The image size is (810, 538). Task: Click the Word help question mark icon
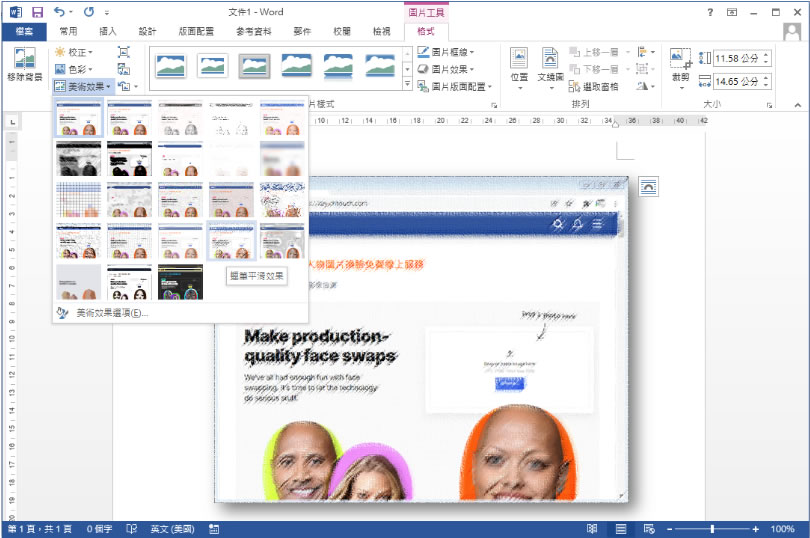[710, 12]
